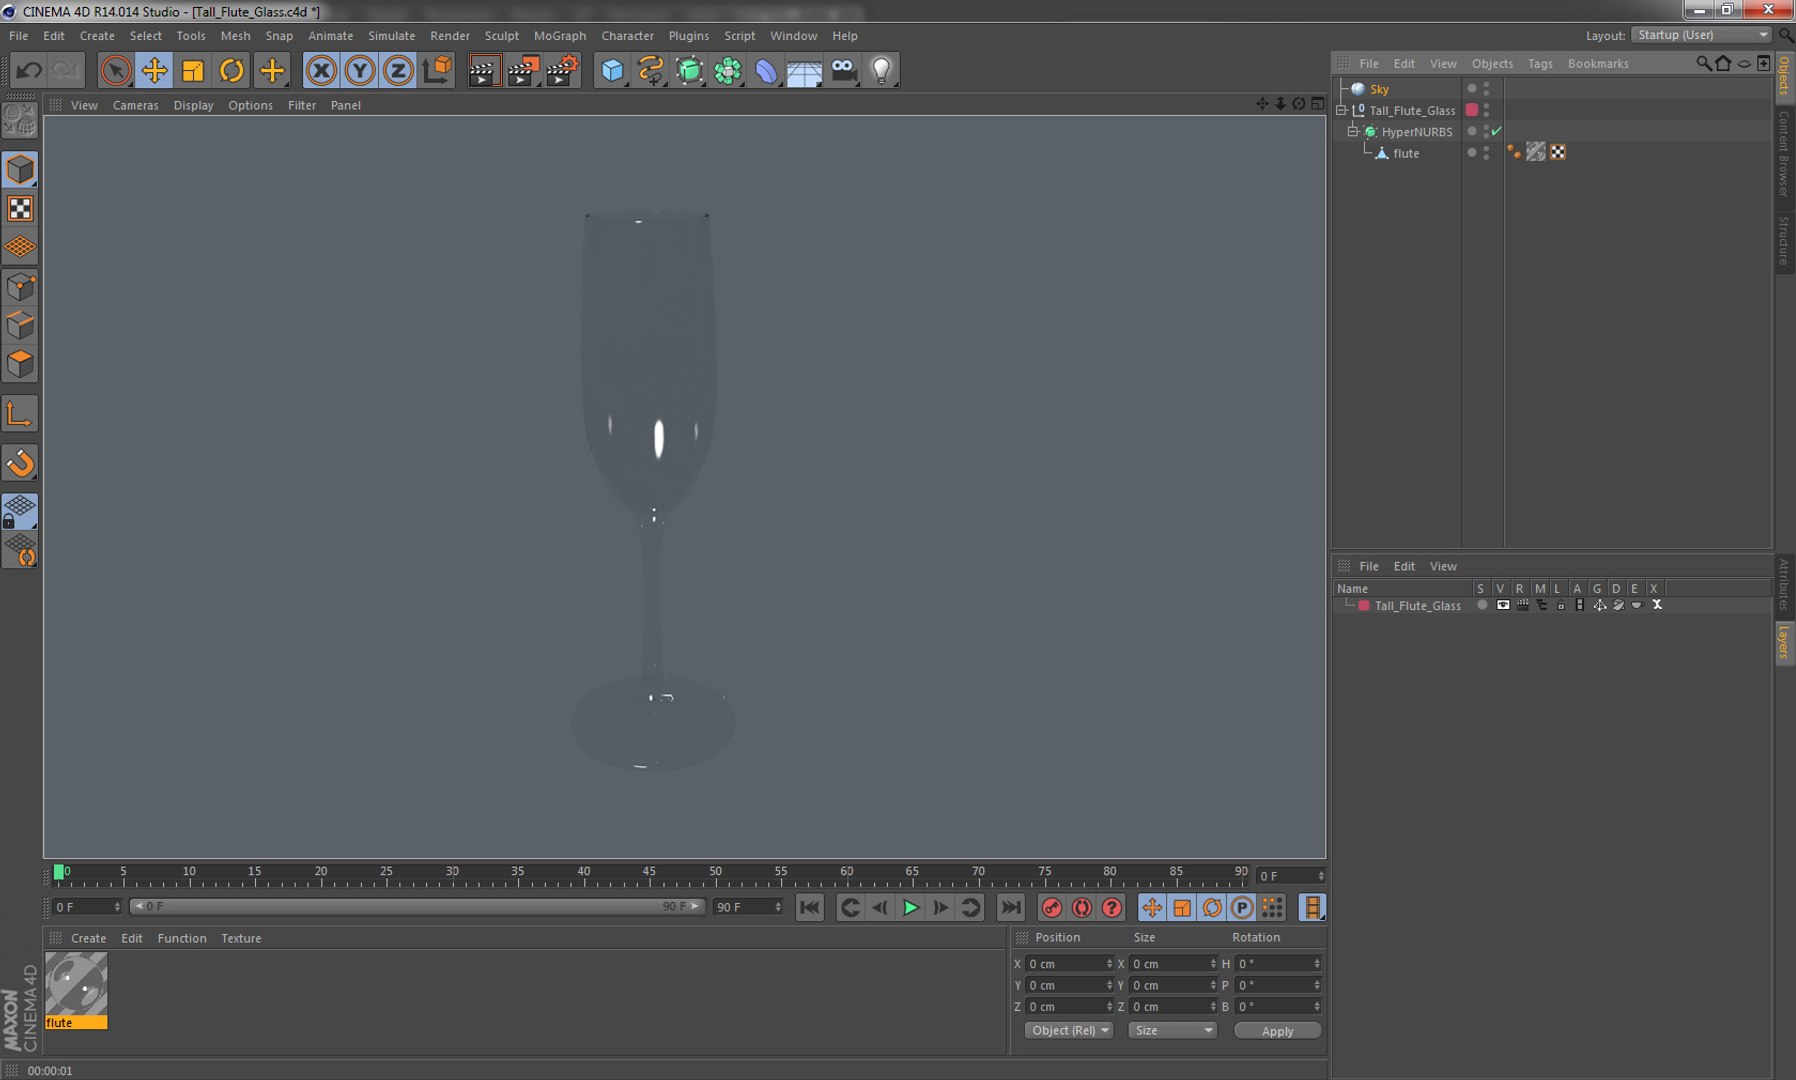Add a Light object
The image size is (1796, 1080).
click(881, 70)
